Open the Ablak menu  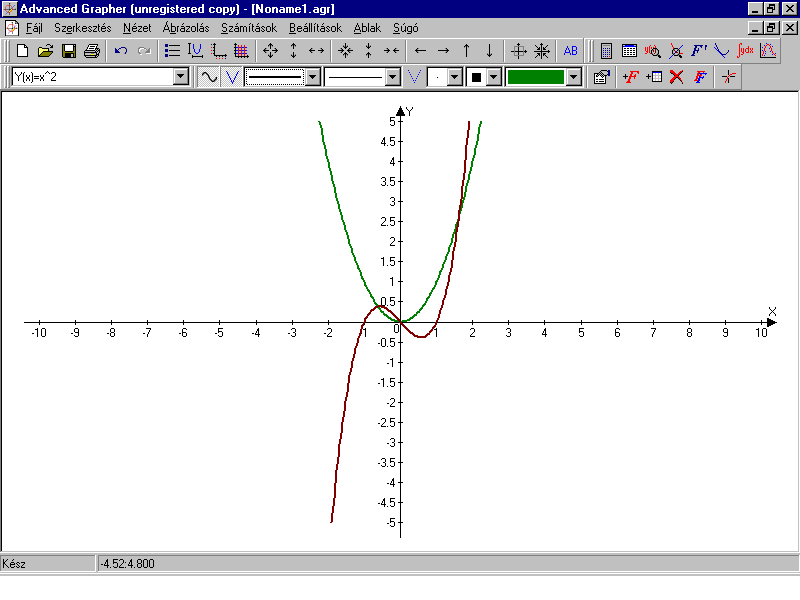click(x=367, y=28)
